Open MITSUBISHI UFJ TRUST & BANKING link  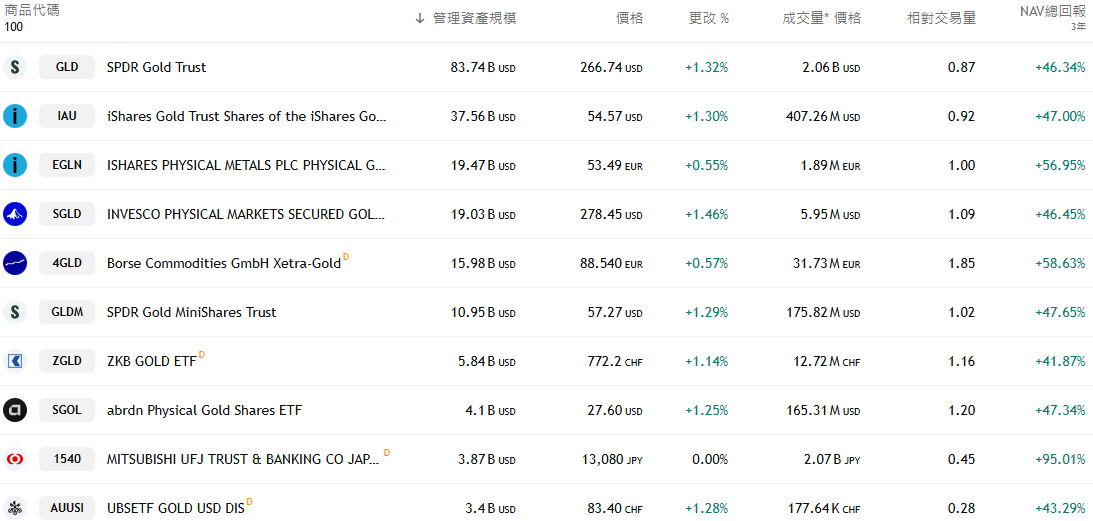pyautogui.click(x=244, y=459)
